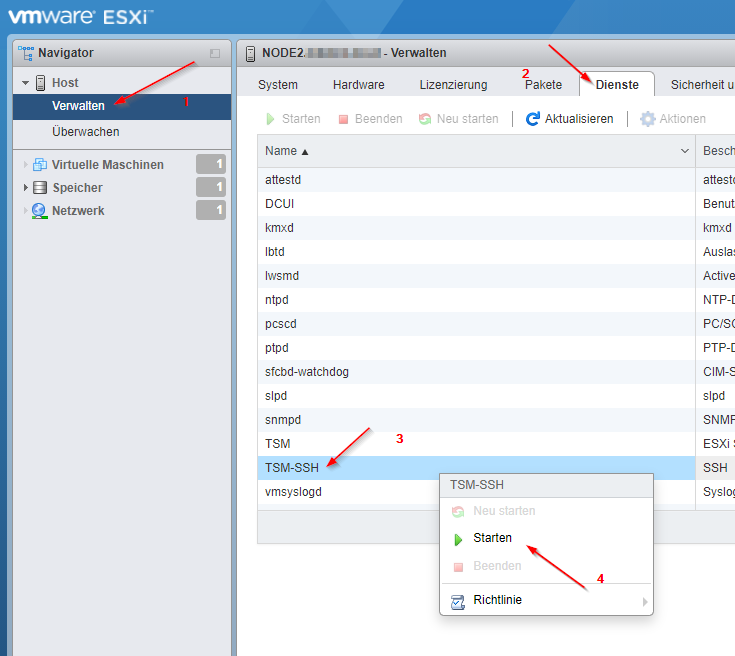735x656 pixels.
Task: Open the Richtlinie submenu arrow
Action: pyautogui.click(x=645, y=602)
